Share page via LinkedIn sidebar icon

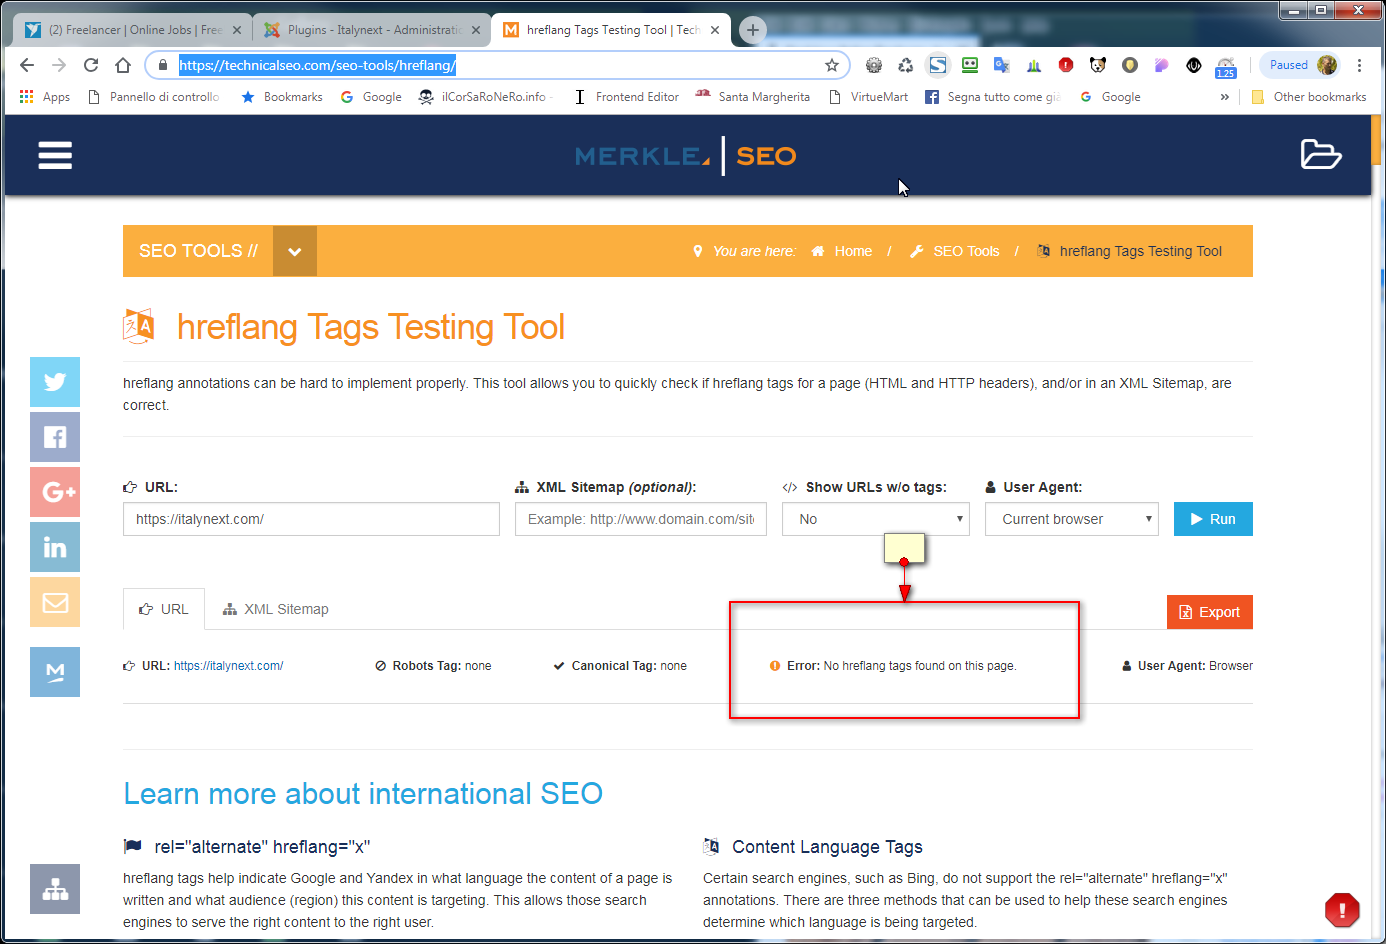pos(55,547)
